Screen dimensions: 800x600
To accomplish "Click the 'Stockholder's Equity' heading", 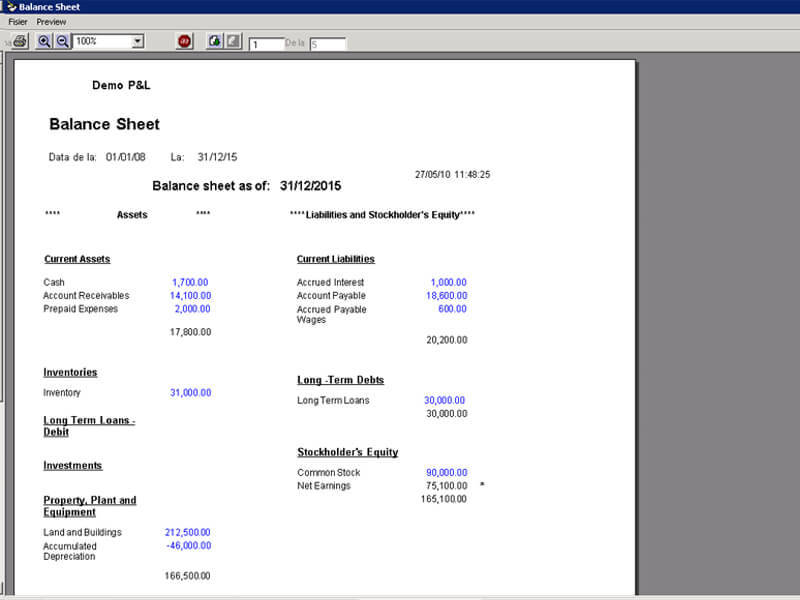I will click(347, 452).
